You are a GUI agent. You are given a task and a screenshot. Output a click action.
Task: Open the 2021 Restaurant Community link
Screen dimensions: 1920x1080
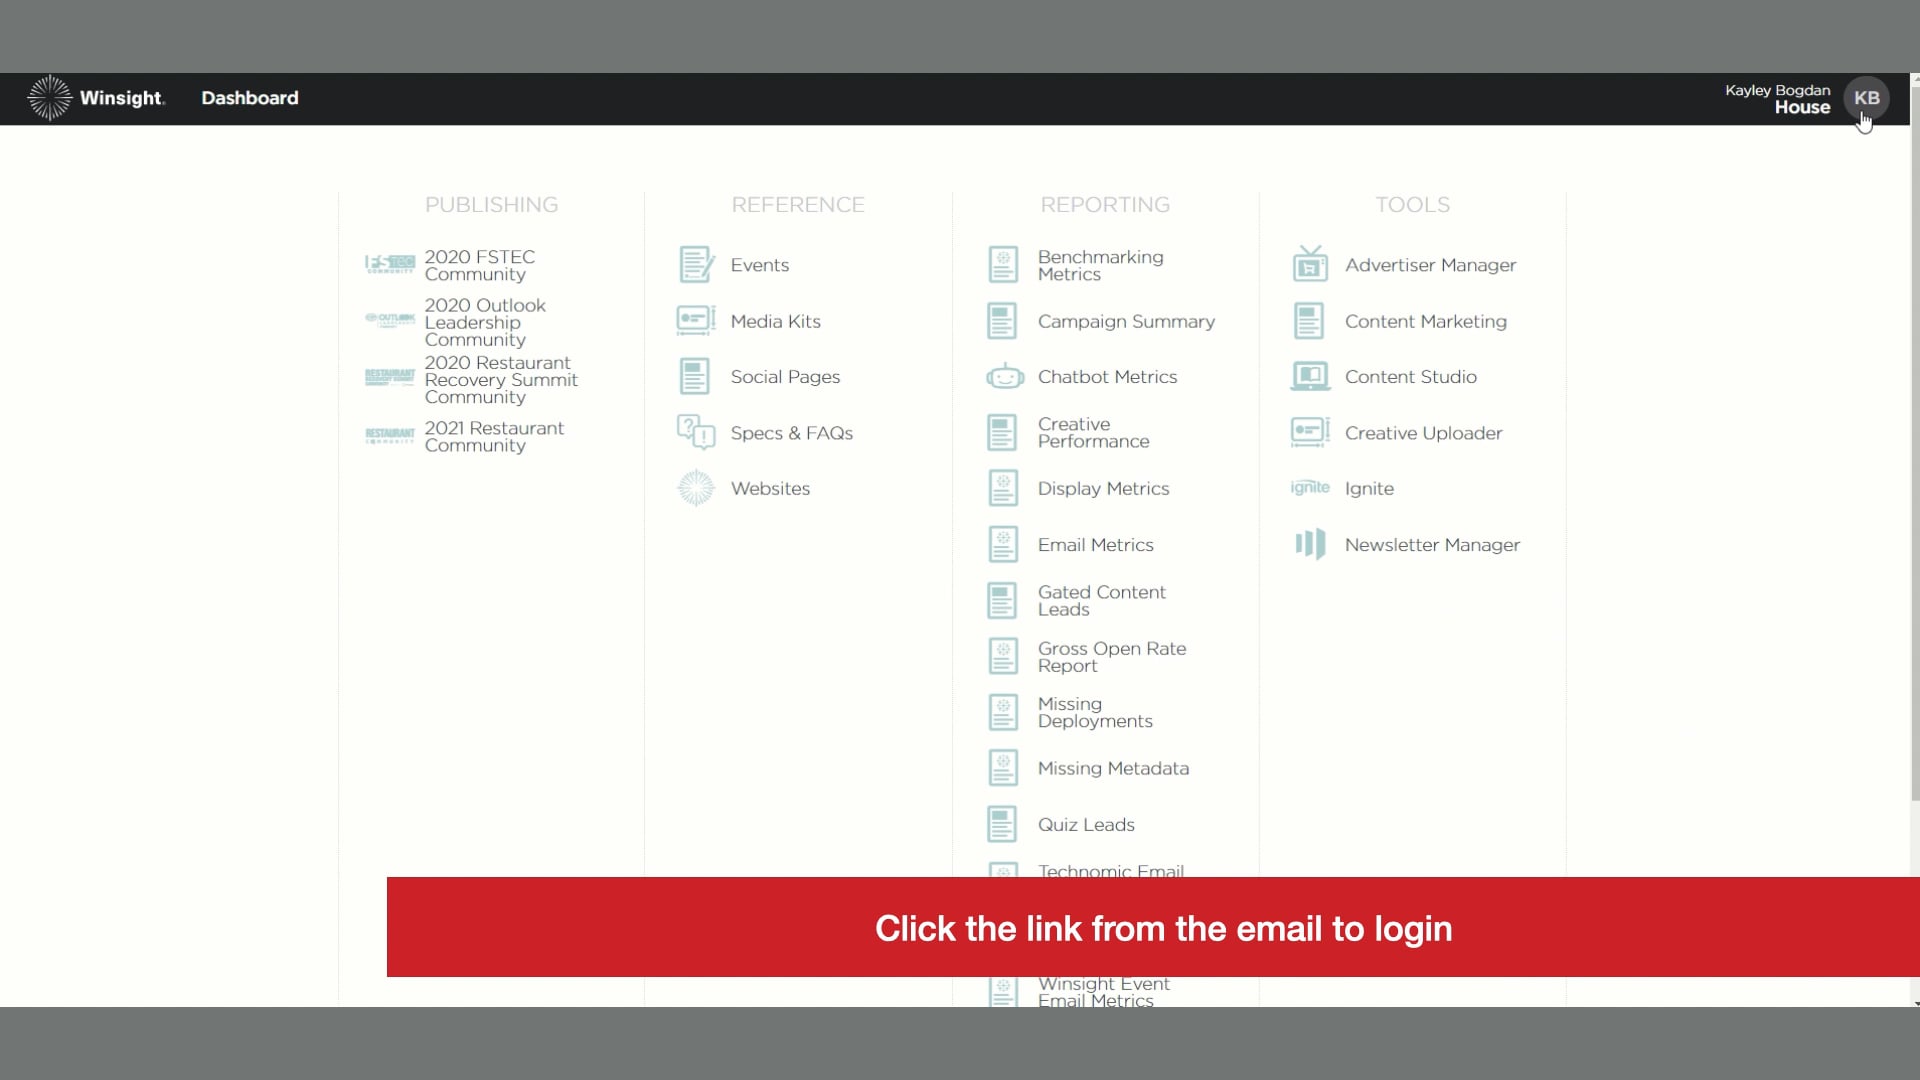[x=494, y=436]
